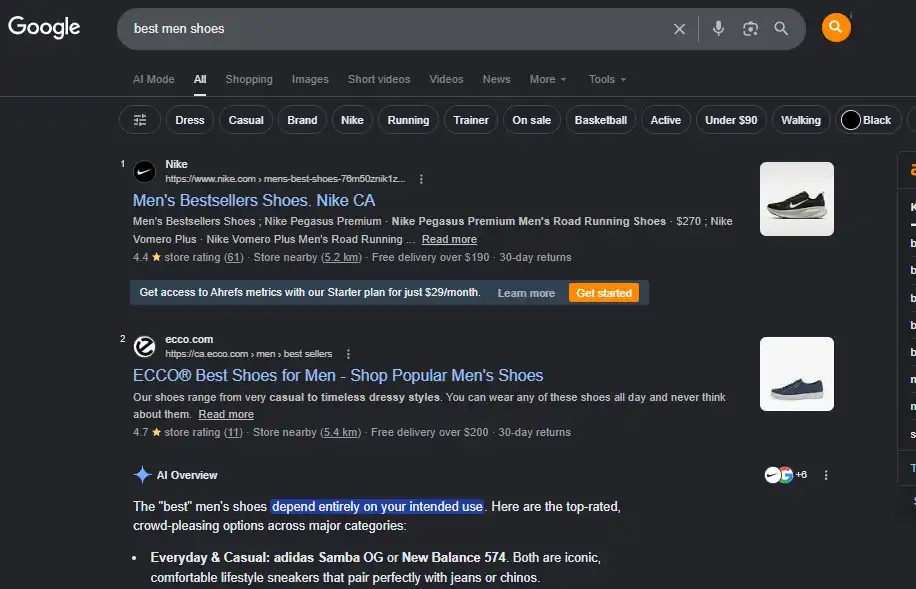The width and height of the screenshot is (916, 589).
Task: Expand the Tools dropdown
Action: [608, 79]
